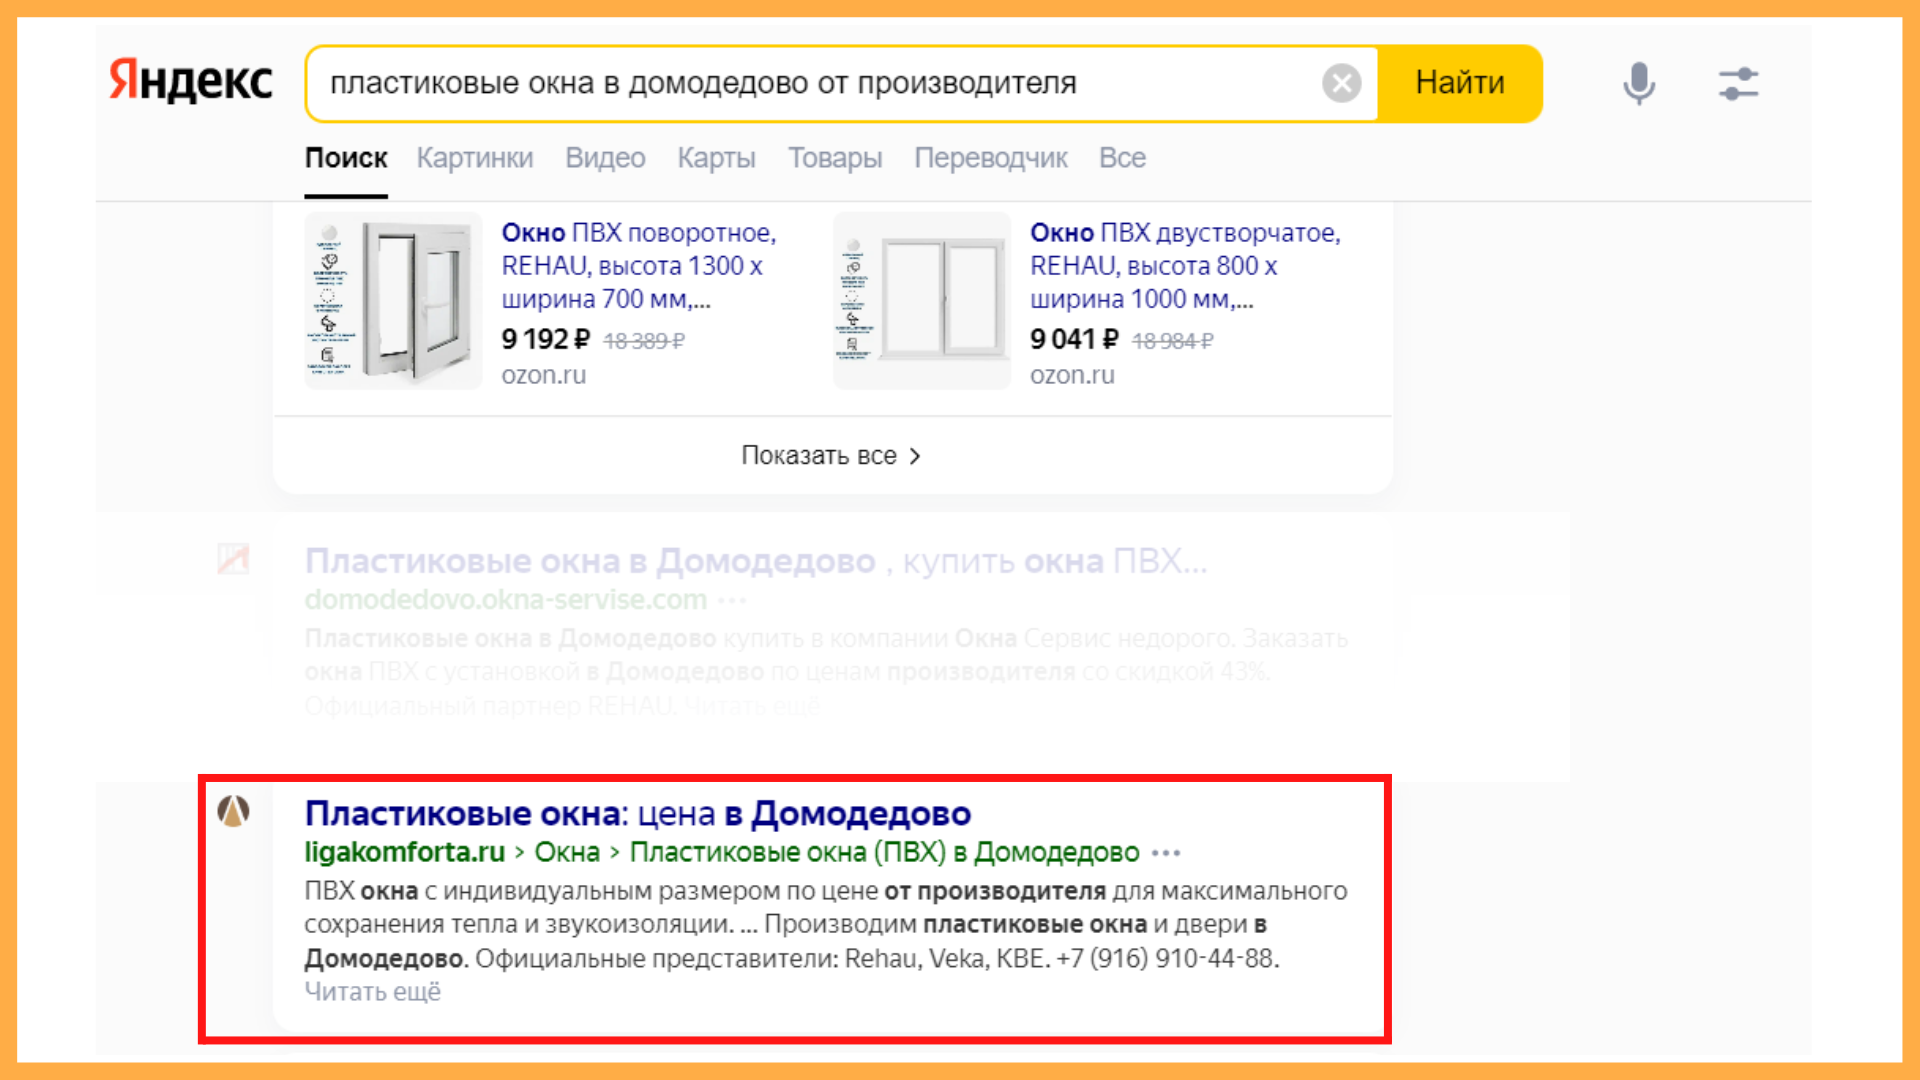Click ozon.ru under the 9 192 ₽ product
Viewport: 1920px width, 1080px height.
point(544,375)
